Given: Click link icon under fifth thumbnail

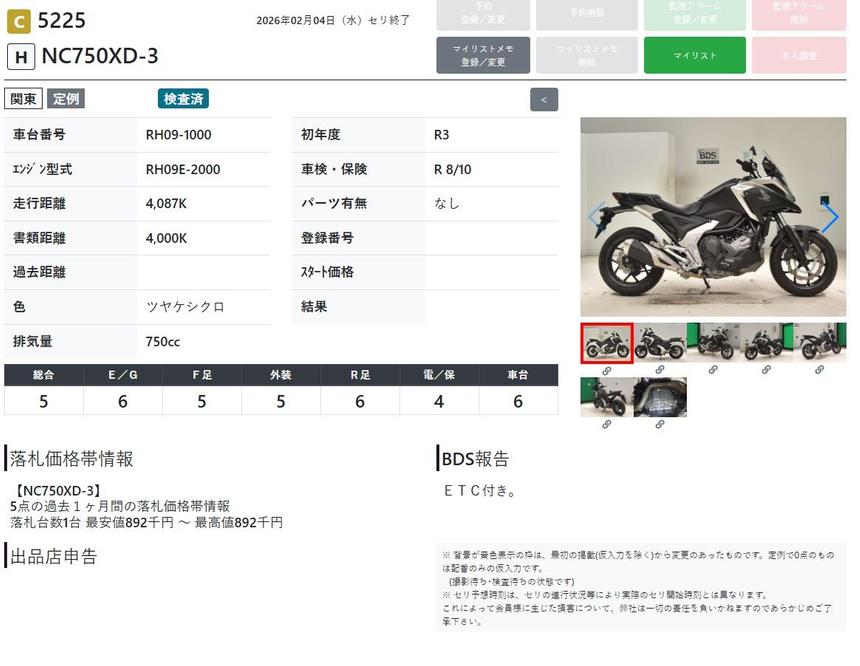Looking at the screenshot, I should click(819, 370).
